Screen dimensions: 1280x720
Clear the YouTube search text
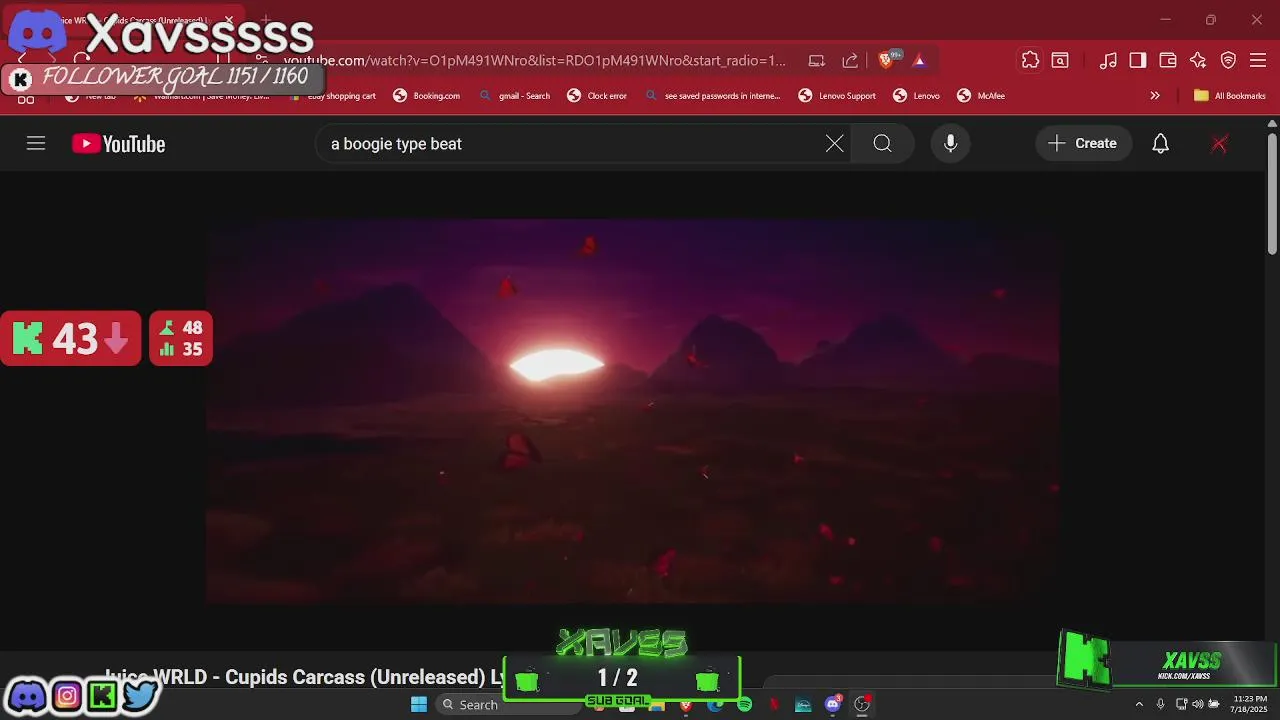pyautogui.click(x=834, y=144)
